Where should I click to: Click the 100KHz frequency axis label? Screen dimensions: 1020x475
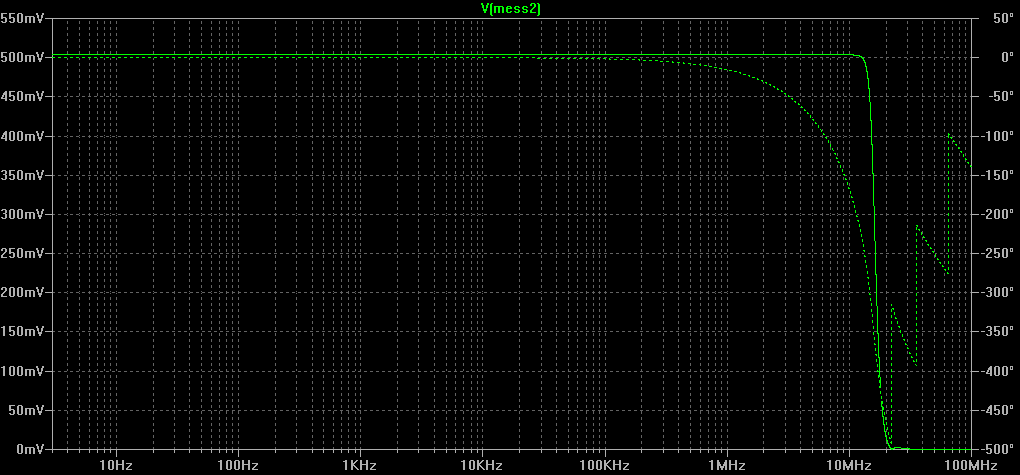tap(604, 465)
